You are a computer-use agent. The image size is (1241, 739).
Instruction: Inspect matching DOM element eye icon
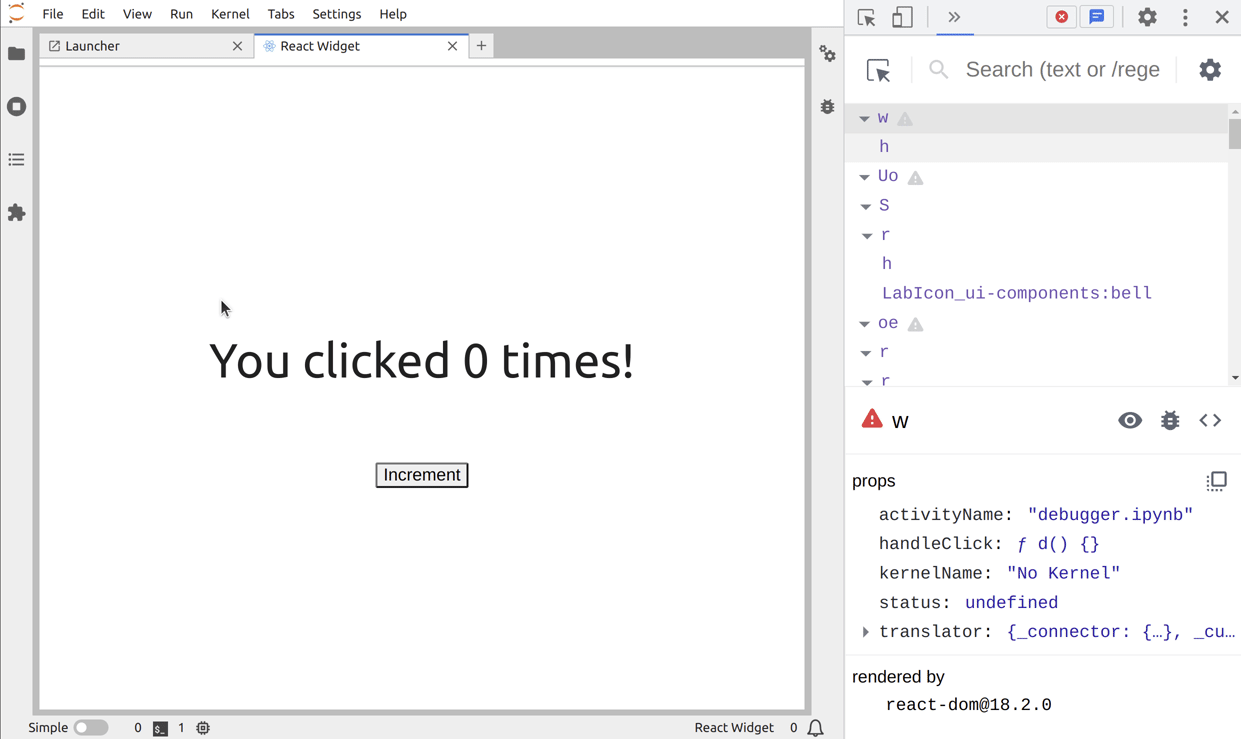[x=1130, y=421]
